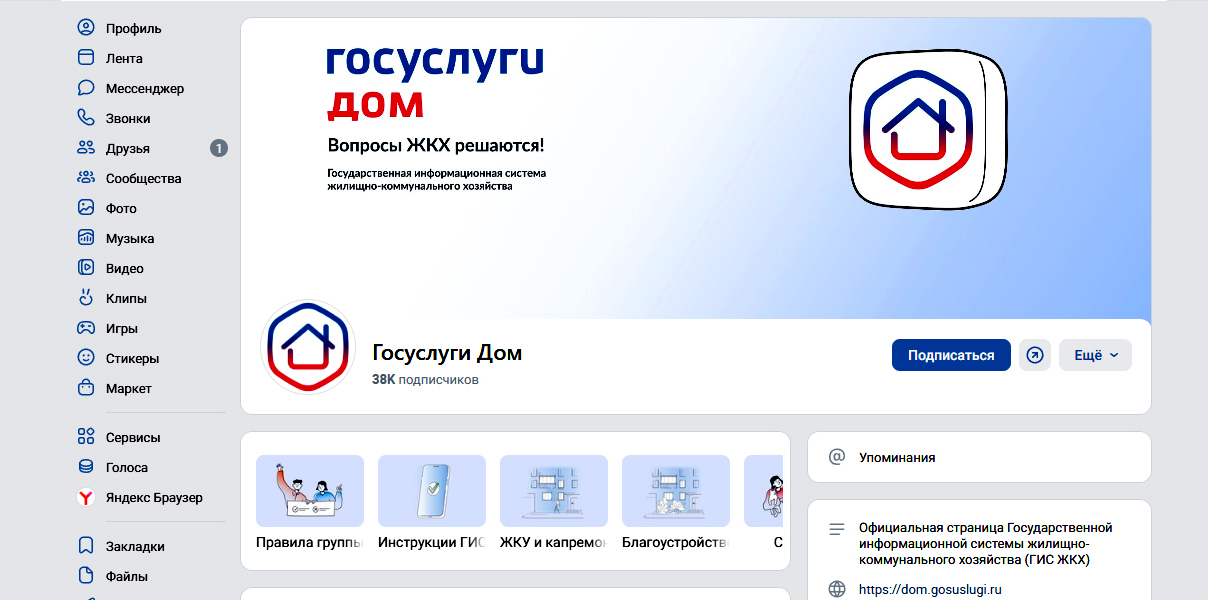Image resolution: width=1208 pixels, height=600 pixels.
Task: Open the Игры gamepad icon
Action: point(86,328)
